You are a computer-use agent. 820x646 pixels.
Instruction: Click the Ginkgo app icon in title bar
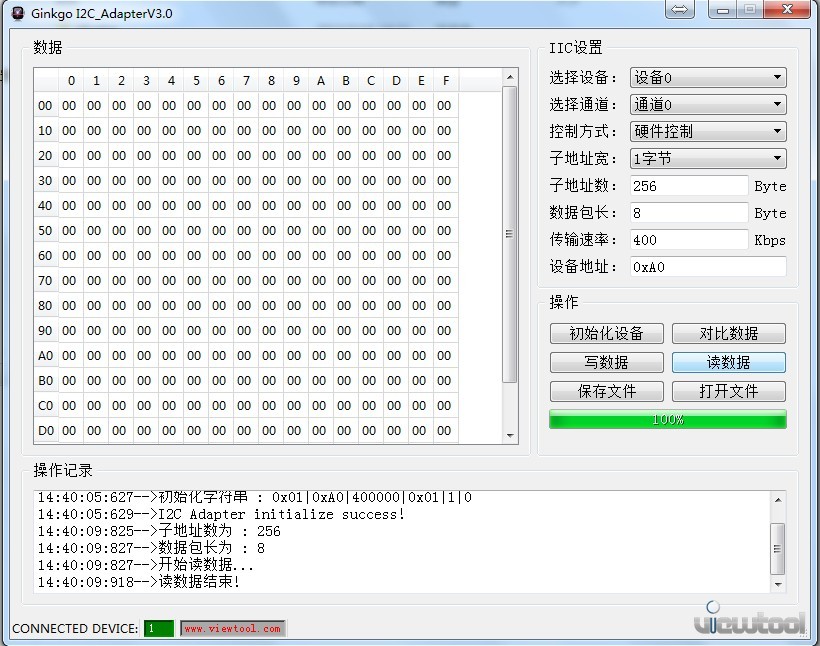(18, 13)
